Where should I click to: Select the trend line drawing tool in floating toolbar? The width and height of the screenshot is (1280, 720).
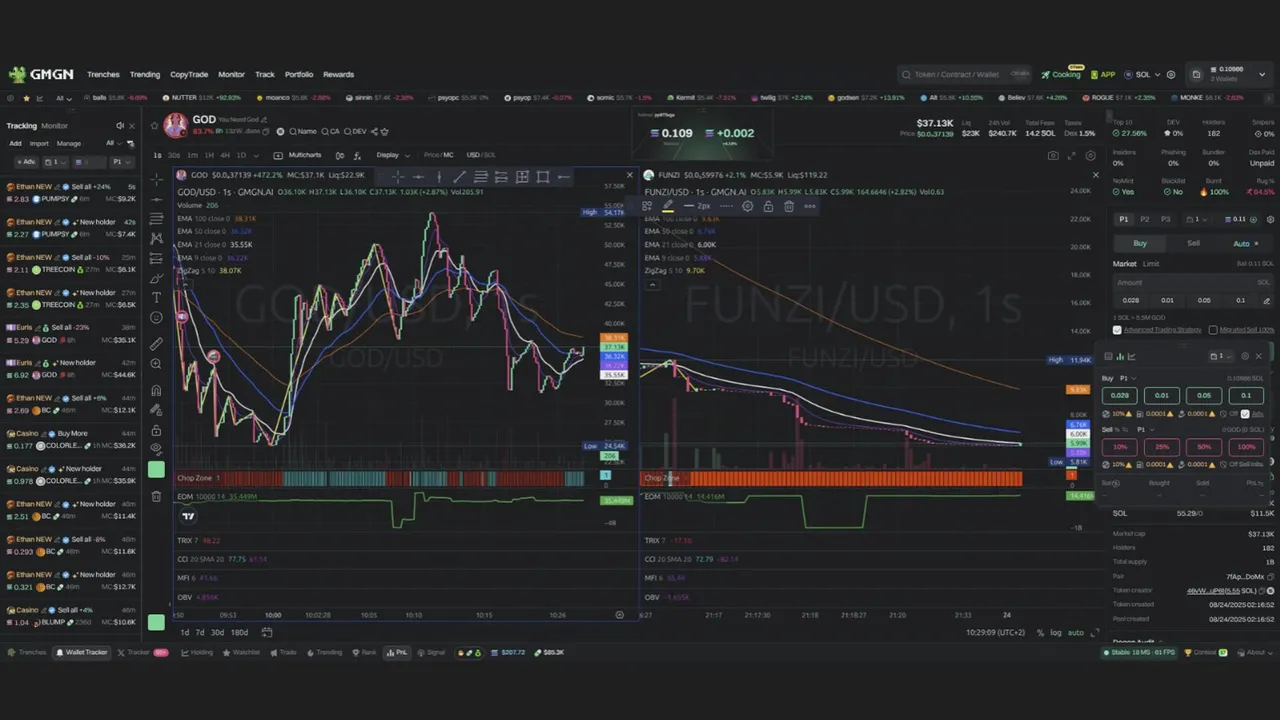pos(459,177)
